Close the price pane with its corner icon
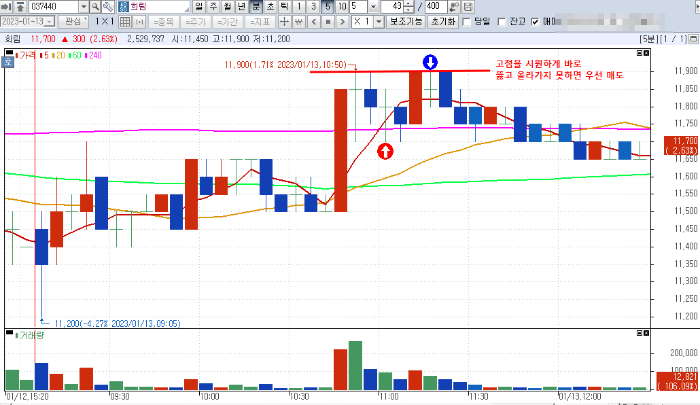Image resolution: width=700 pixels, height=405 pixels. point(646,53)
